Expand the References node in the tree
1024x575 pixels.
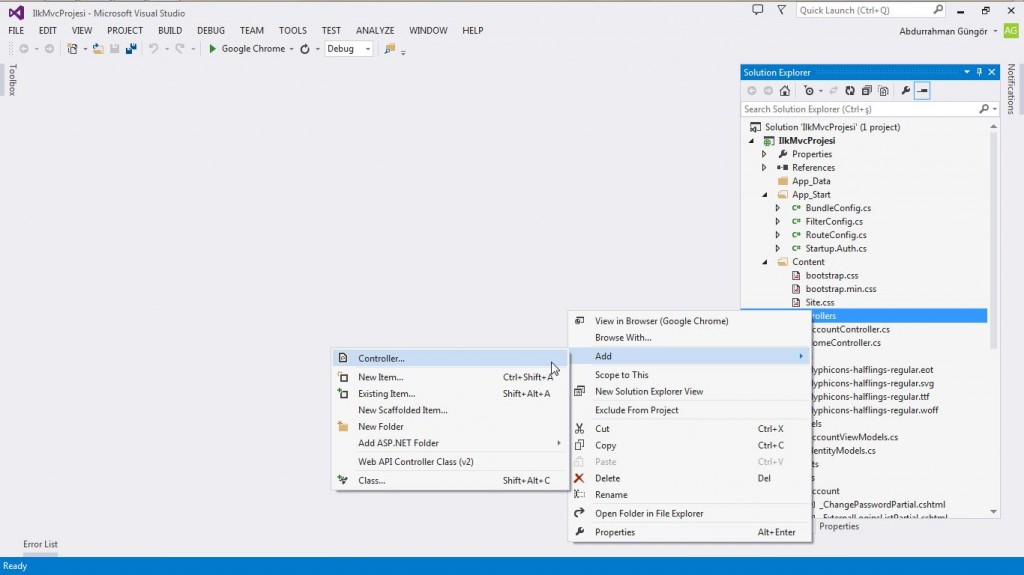pos(764,168)
